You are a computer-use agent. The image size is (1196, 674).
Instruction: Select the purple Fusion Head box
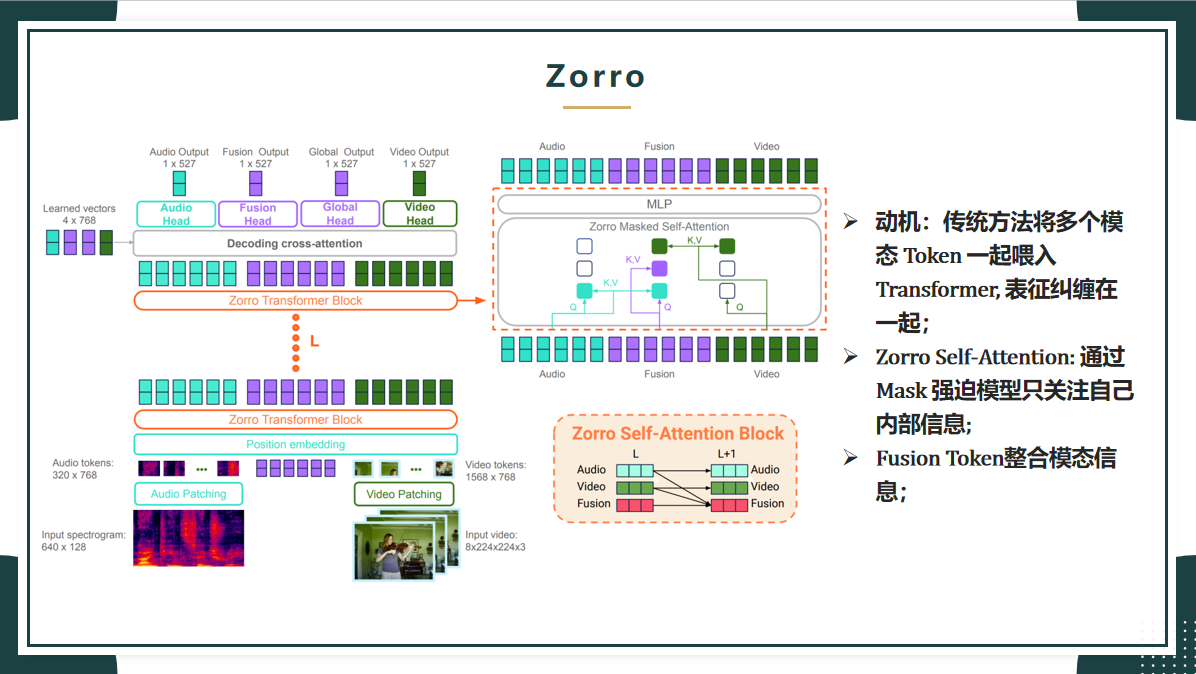pyautogui.click(x=257, y=214)
